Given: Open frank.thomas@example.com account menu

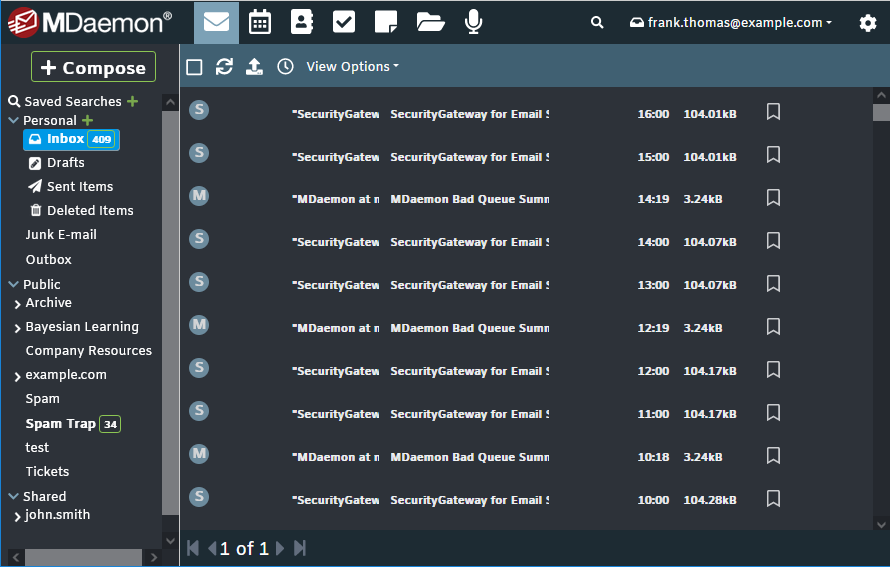Looking at the screenshot, I should pos(731,23).
